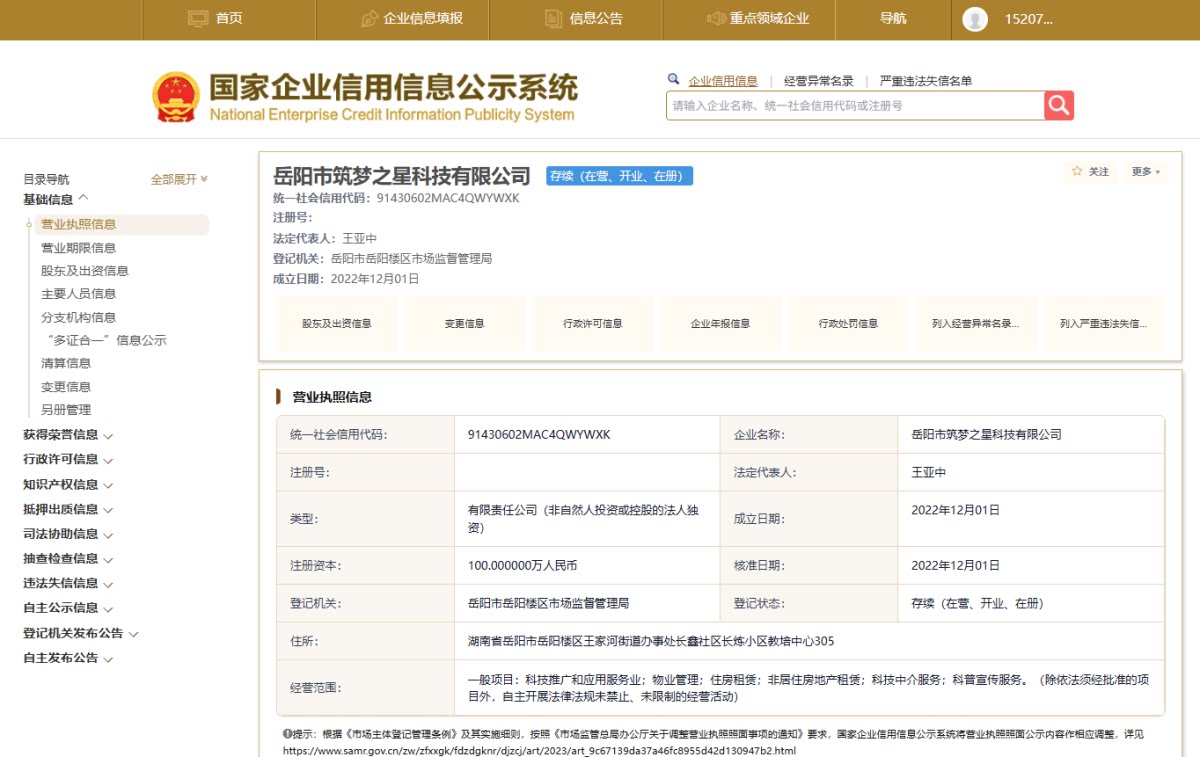Click the small magnifier before 企业信息信息
This screenshot has width=1200, height=757.
tap(673, 80)
